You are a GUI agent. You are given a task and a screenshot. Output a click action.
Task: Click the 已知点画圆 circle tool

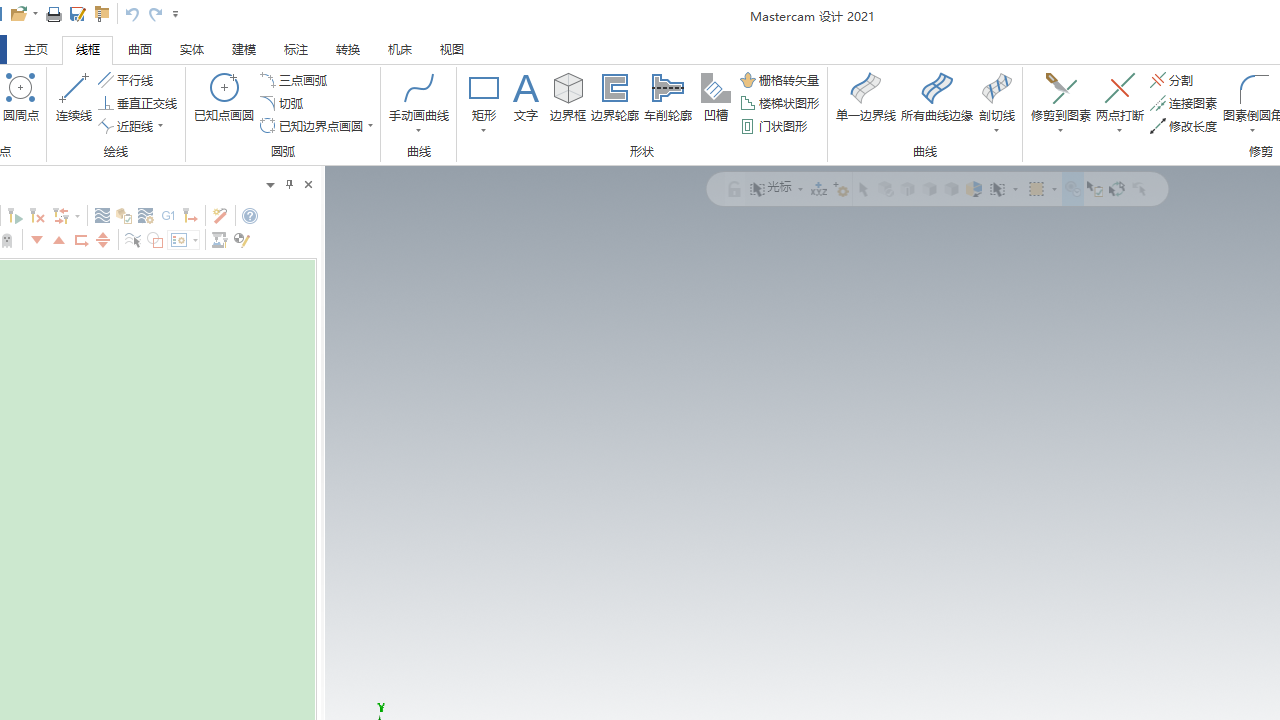click(224, 98)
